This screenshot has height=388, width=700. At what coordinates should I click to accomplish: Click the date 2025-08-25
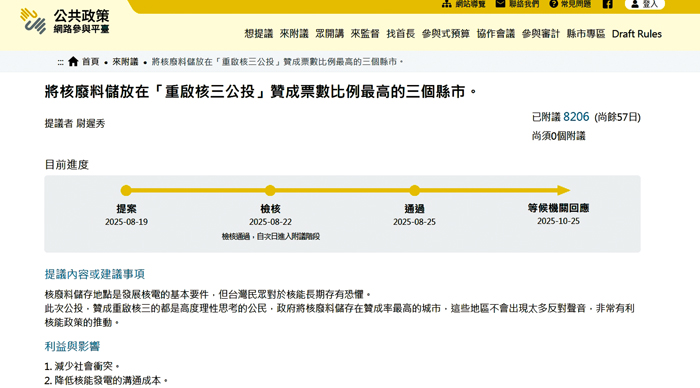(x=414, y=222)
